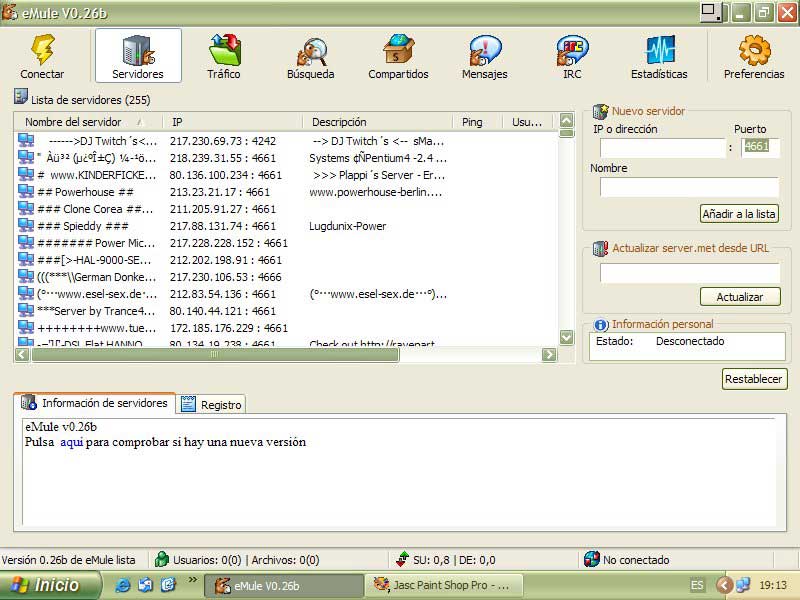
Task: Select the esel-sex.de server name
Action: pyautogui.click(x=97, y=294)
